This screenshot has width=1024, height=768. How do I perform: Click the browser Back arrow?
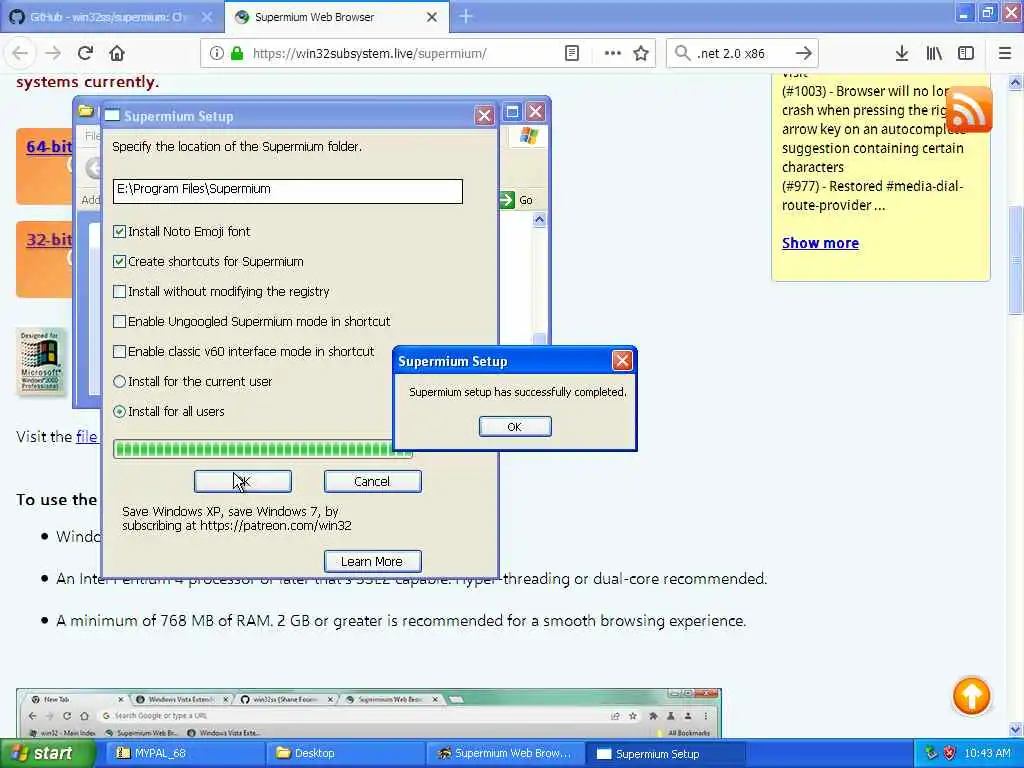[x=20, y=54]
